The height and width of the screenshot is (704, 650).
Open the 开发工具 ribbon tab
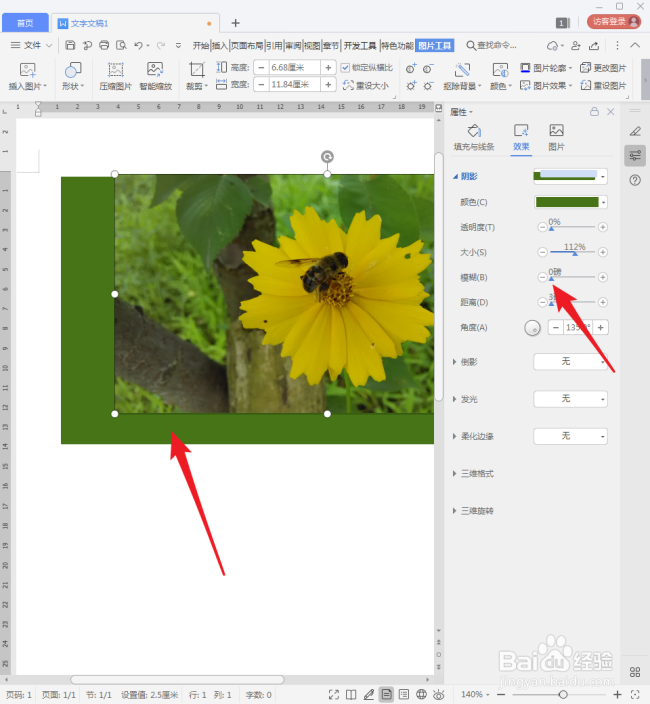360,45
